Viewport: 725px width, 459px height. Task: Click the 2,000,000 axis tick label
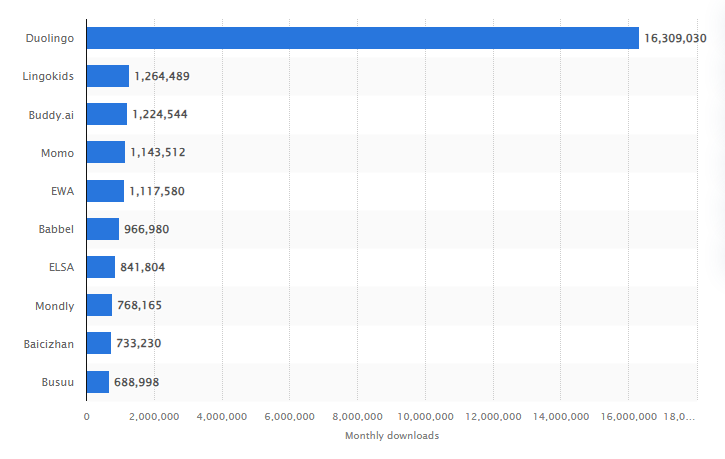[154, 416]
